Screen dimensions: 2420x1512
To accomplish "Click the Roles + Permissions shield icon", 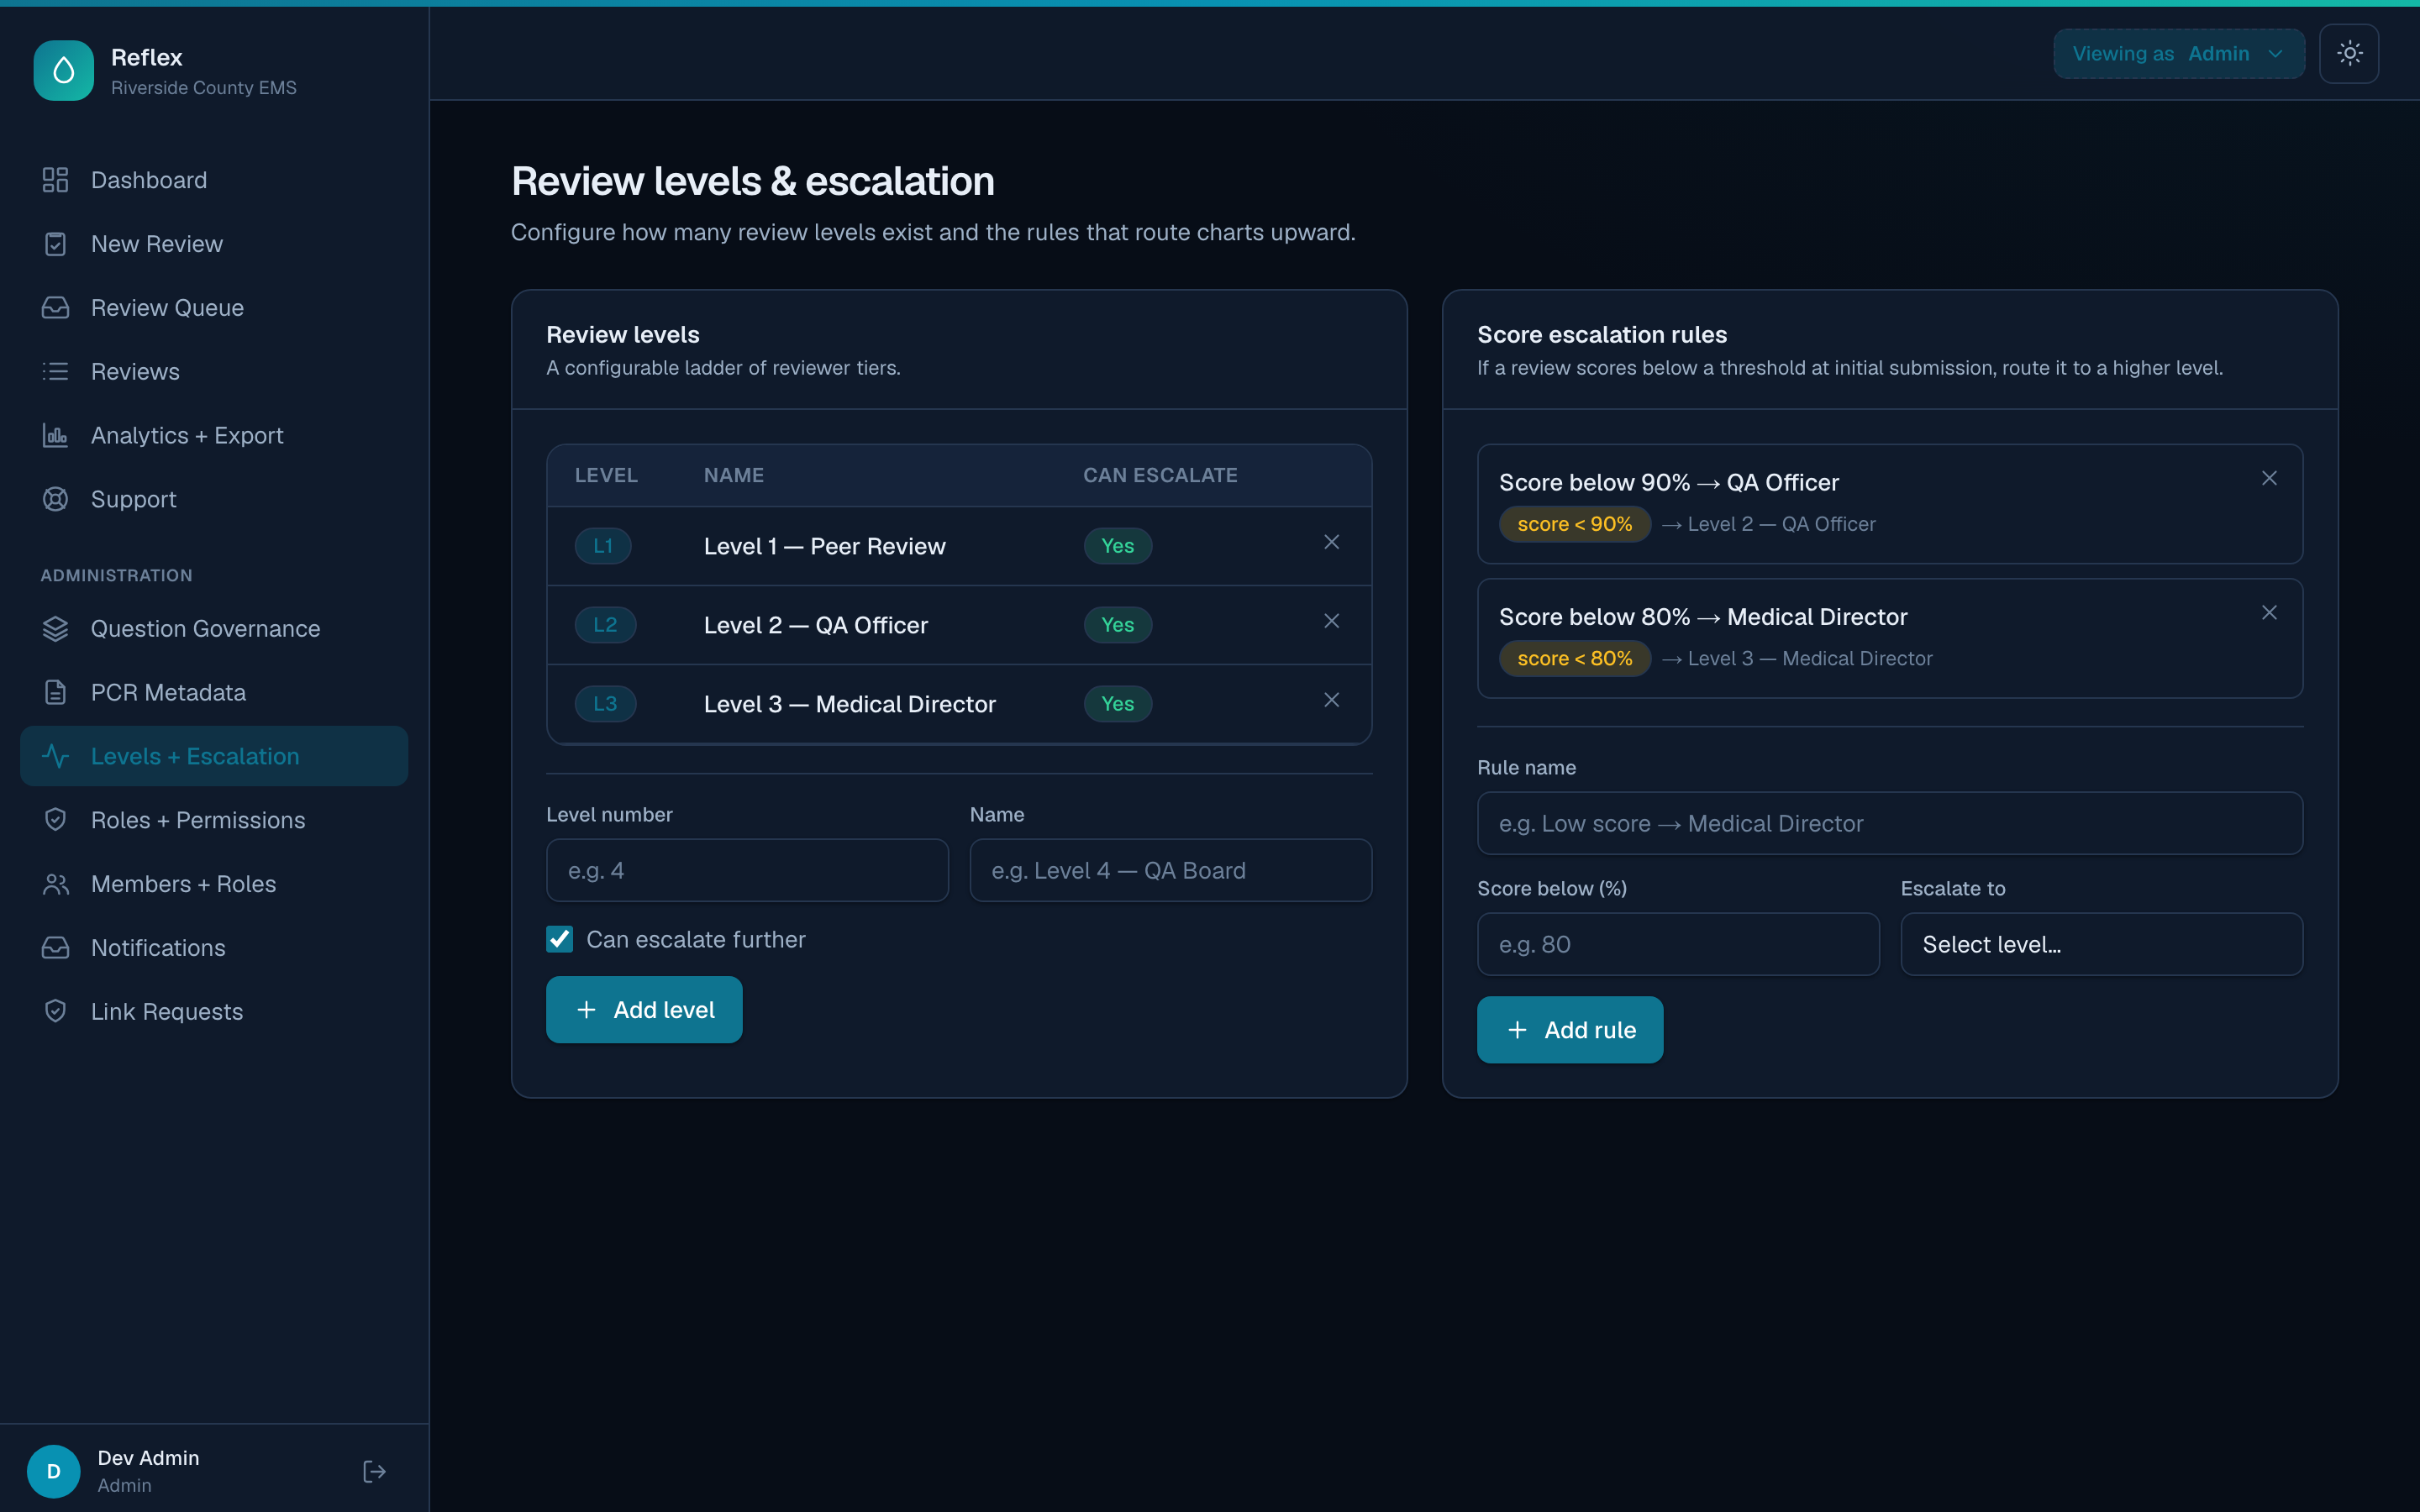I will click(x=55, y=820).
